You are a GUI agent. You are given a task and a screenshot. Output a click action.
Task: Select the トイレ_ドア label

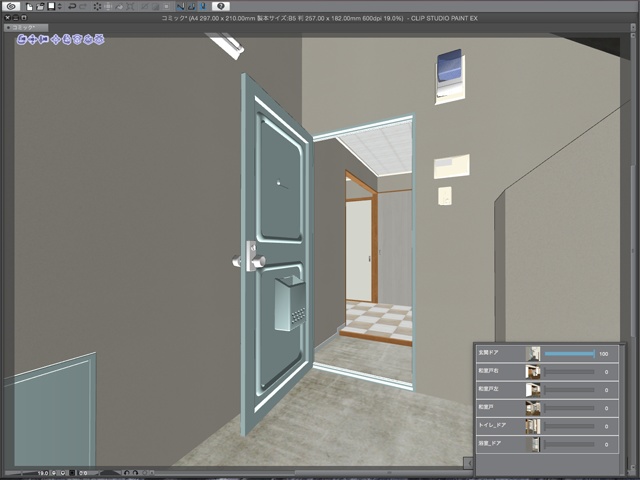(492, 425)
